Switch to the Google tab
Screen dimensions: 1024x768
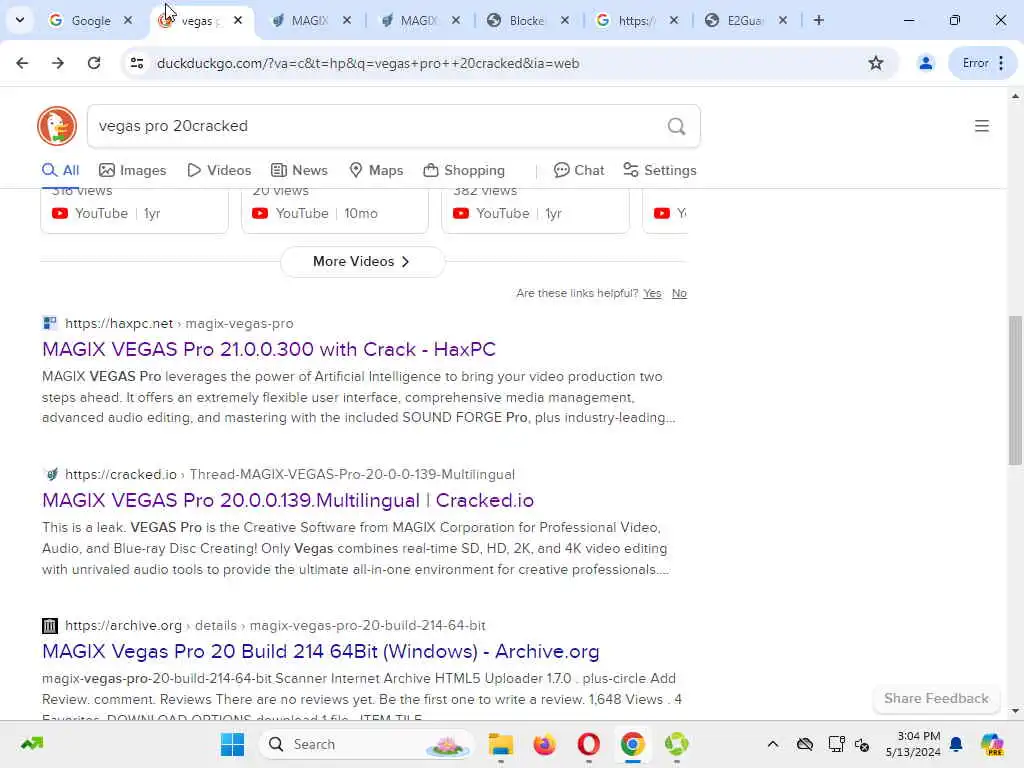[x=91, y=20]
